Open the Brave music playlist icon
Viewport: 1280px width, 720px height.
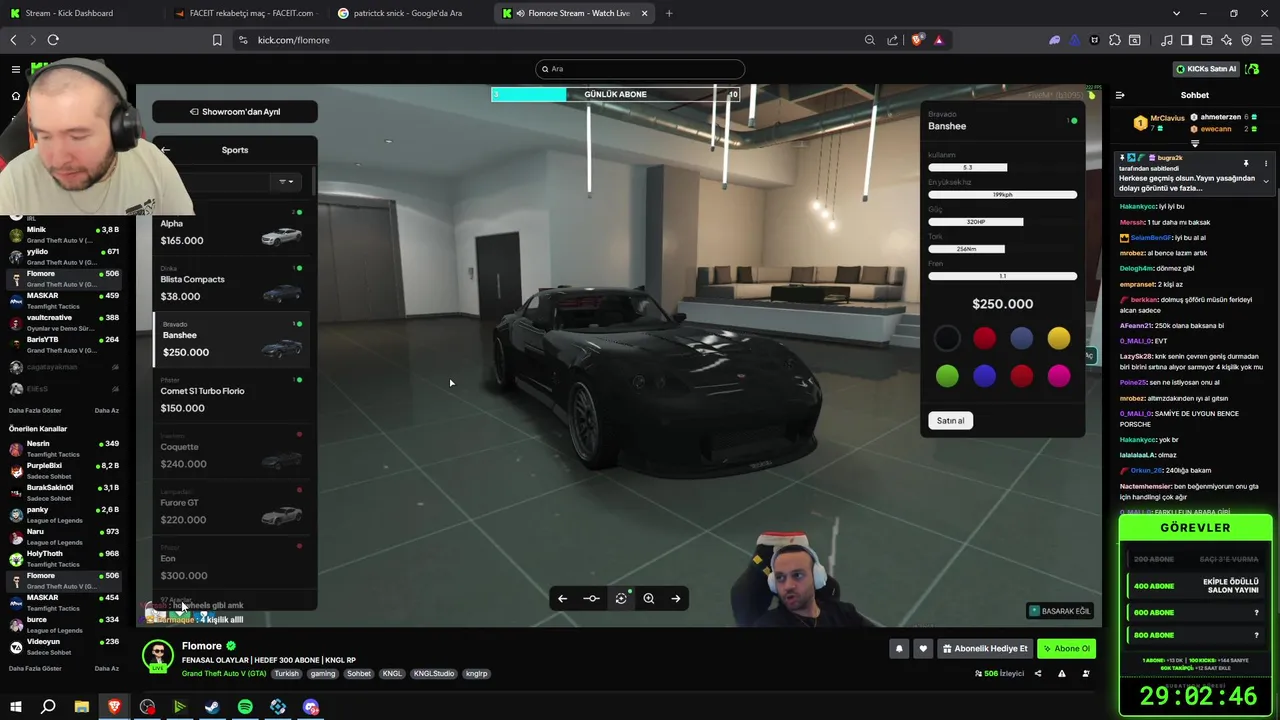(x=1167, y=40)
